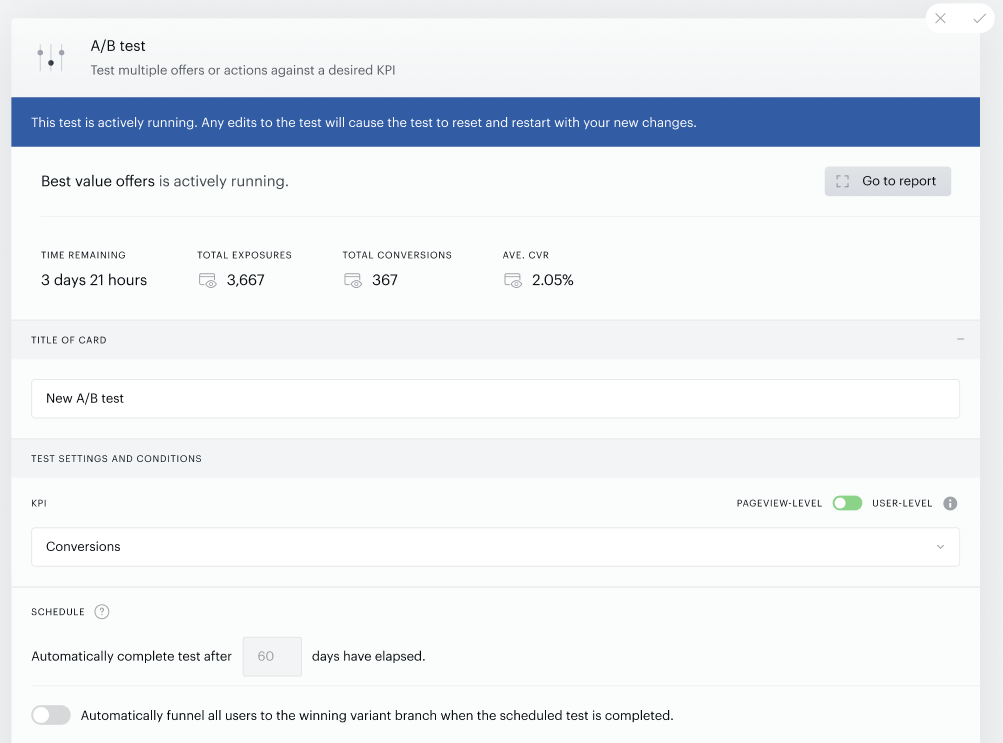Click the Ave. CVR eye icon

coord(513,280)
